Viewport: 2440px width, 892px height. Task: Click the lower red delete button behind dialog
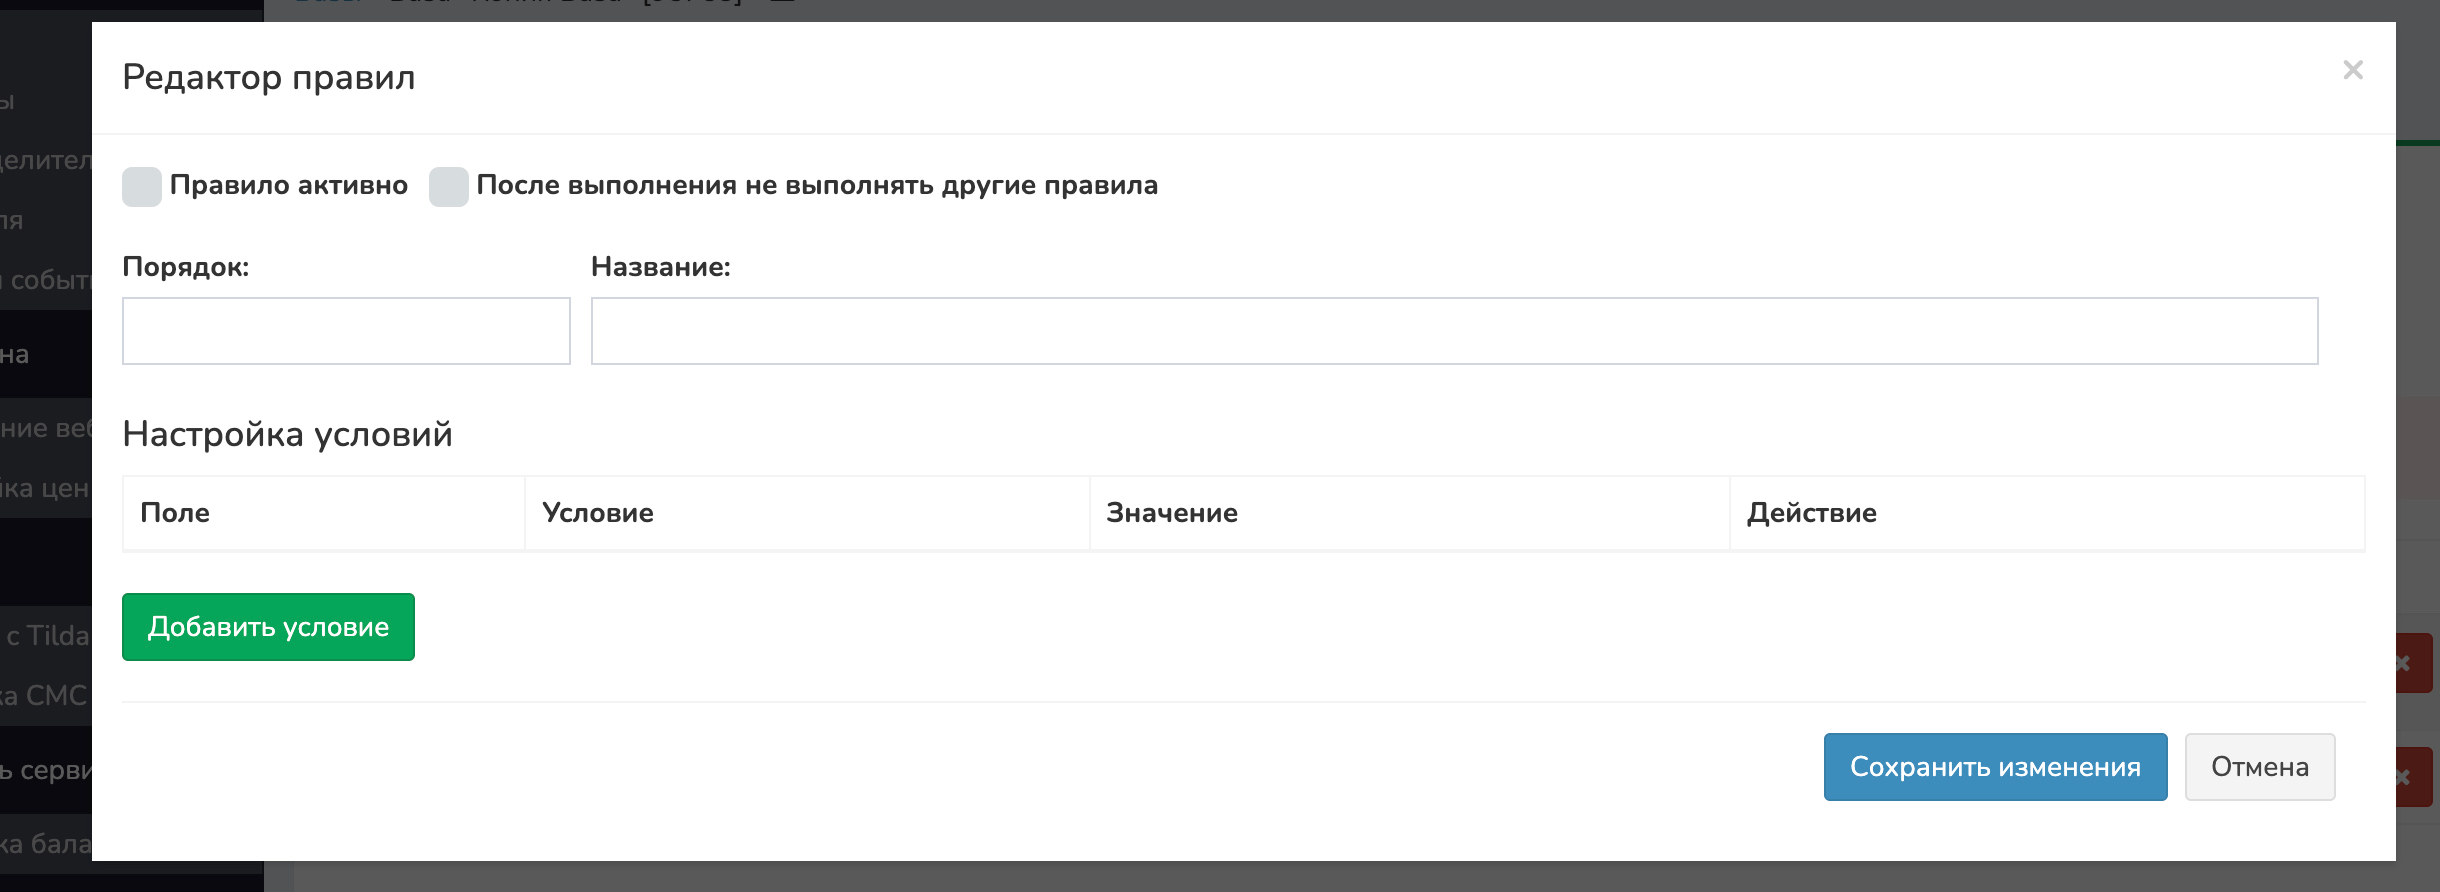coord(2415,777)
